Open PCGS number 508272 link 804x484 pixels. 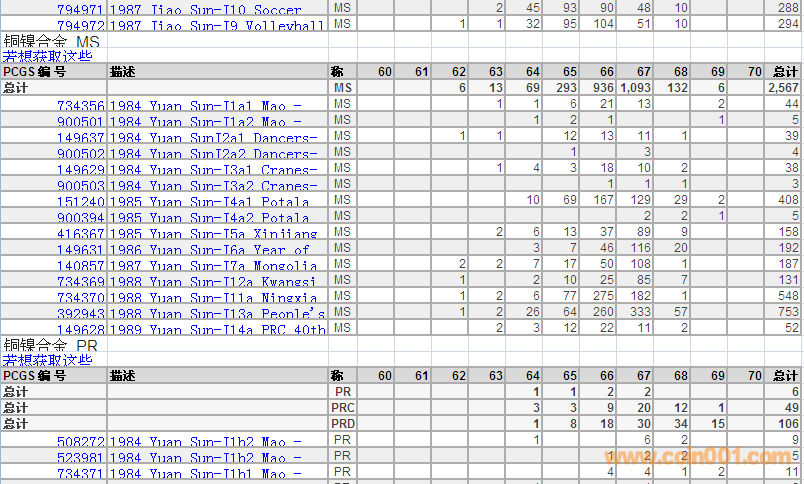pyautogui.click(x=80, y=441)
